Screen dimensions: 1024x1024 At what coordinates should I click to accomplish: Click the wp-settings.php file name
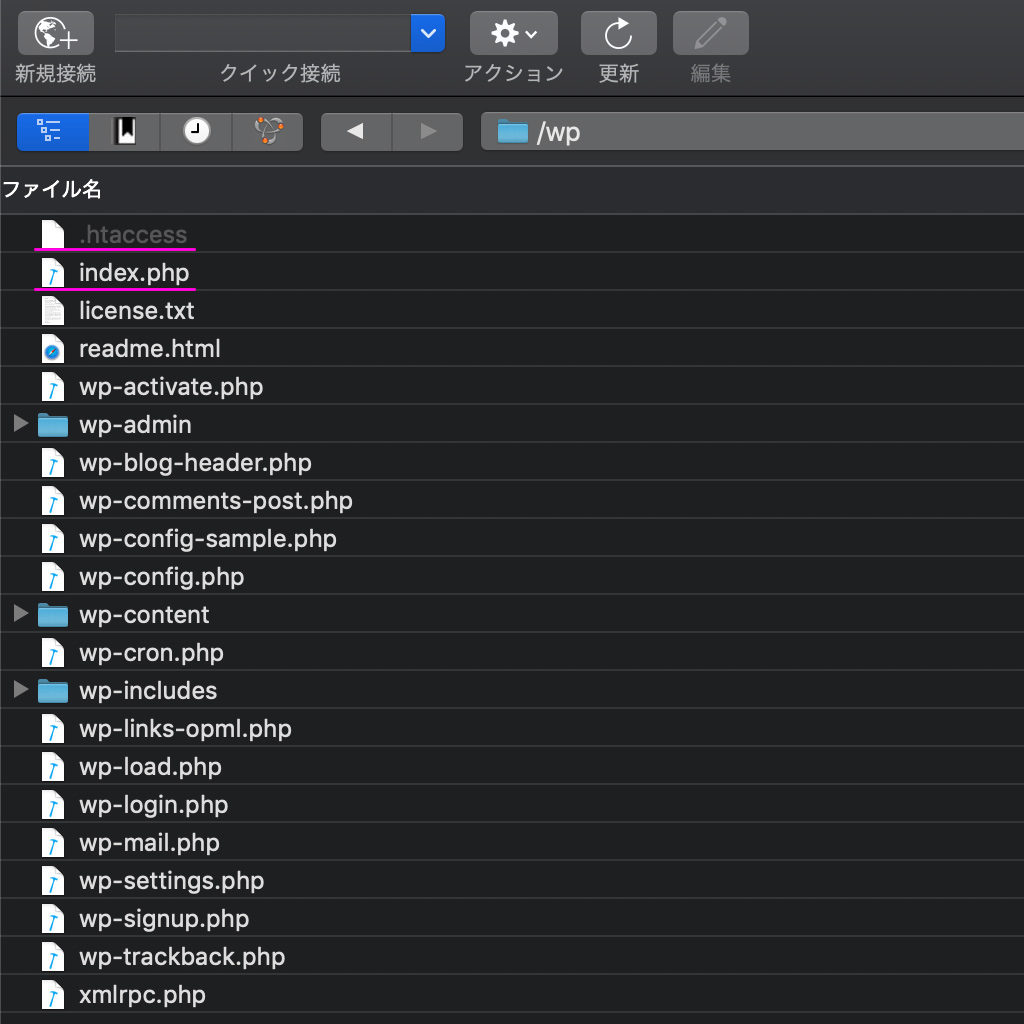pos(172,880)
